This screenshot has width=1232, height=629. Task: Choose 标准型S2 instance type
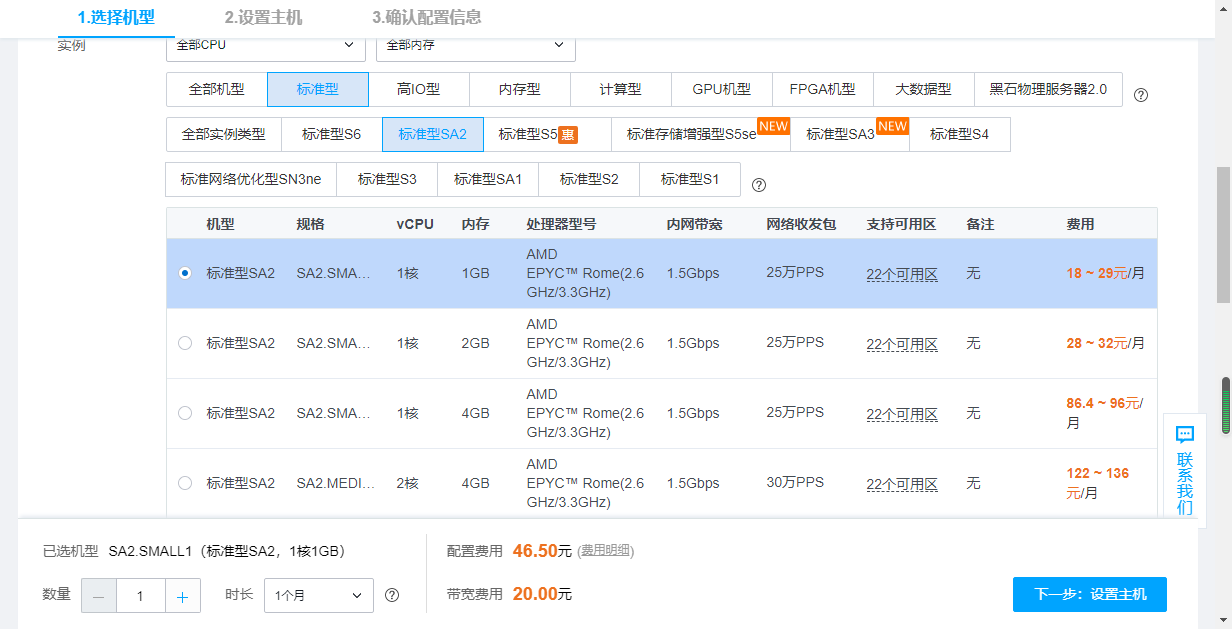tap(589, 180)
